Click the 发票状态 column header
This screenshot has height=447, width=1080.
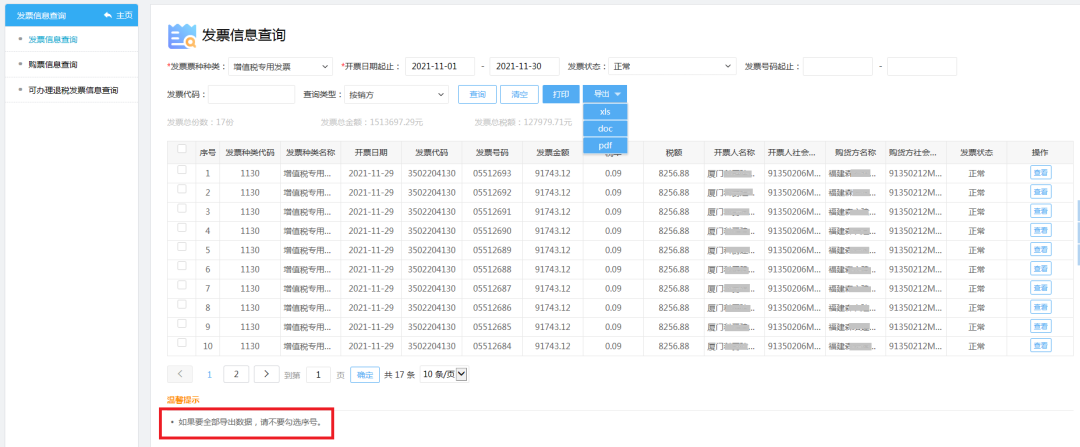[977, 152]
